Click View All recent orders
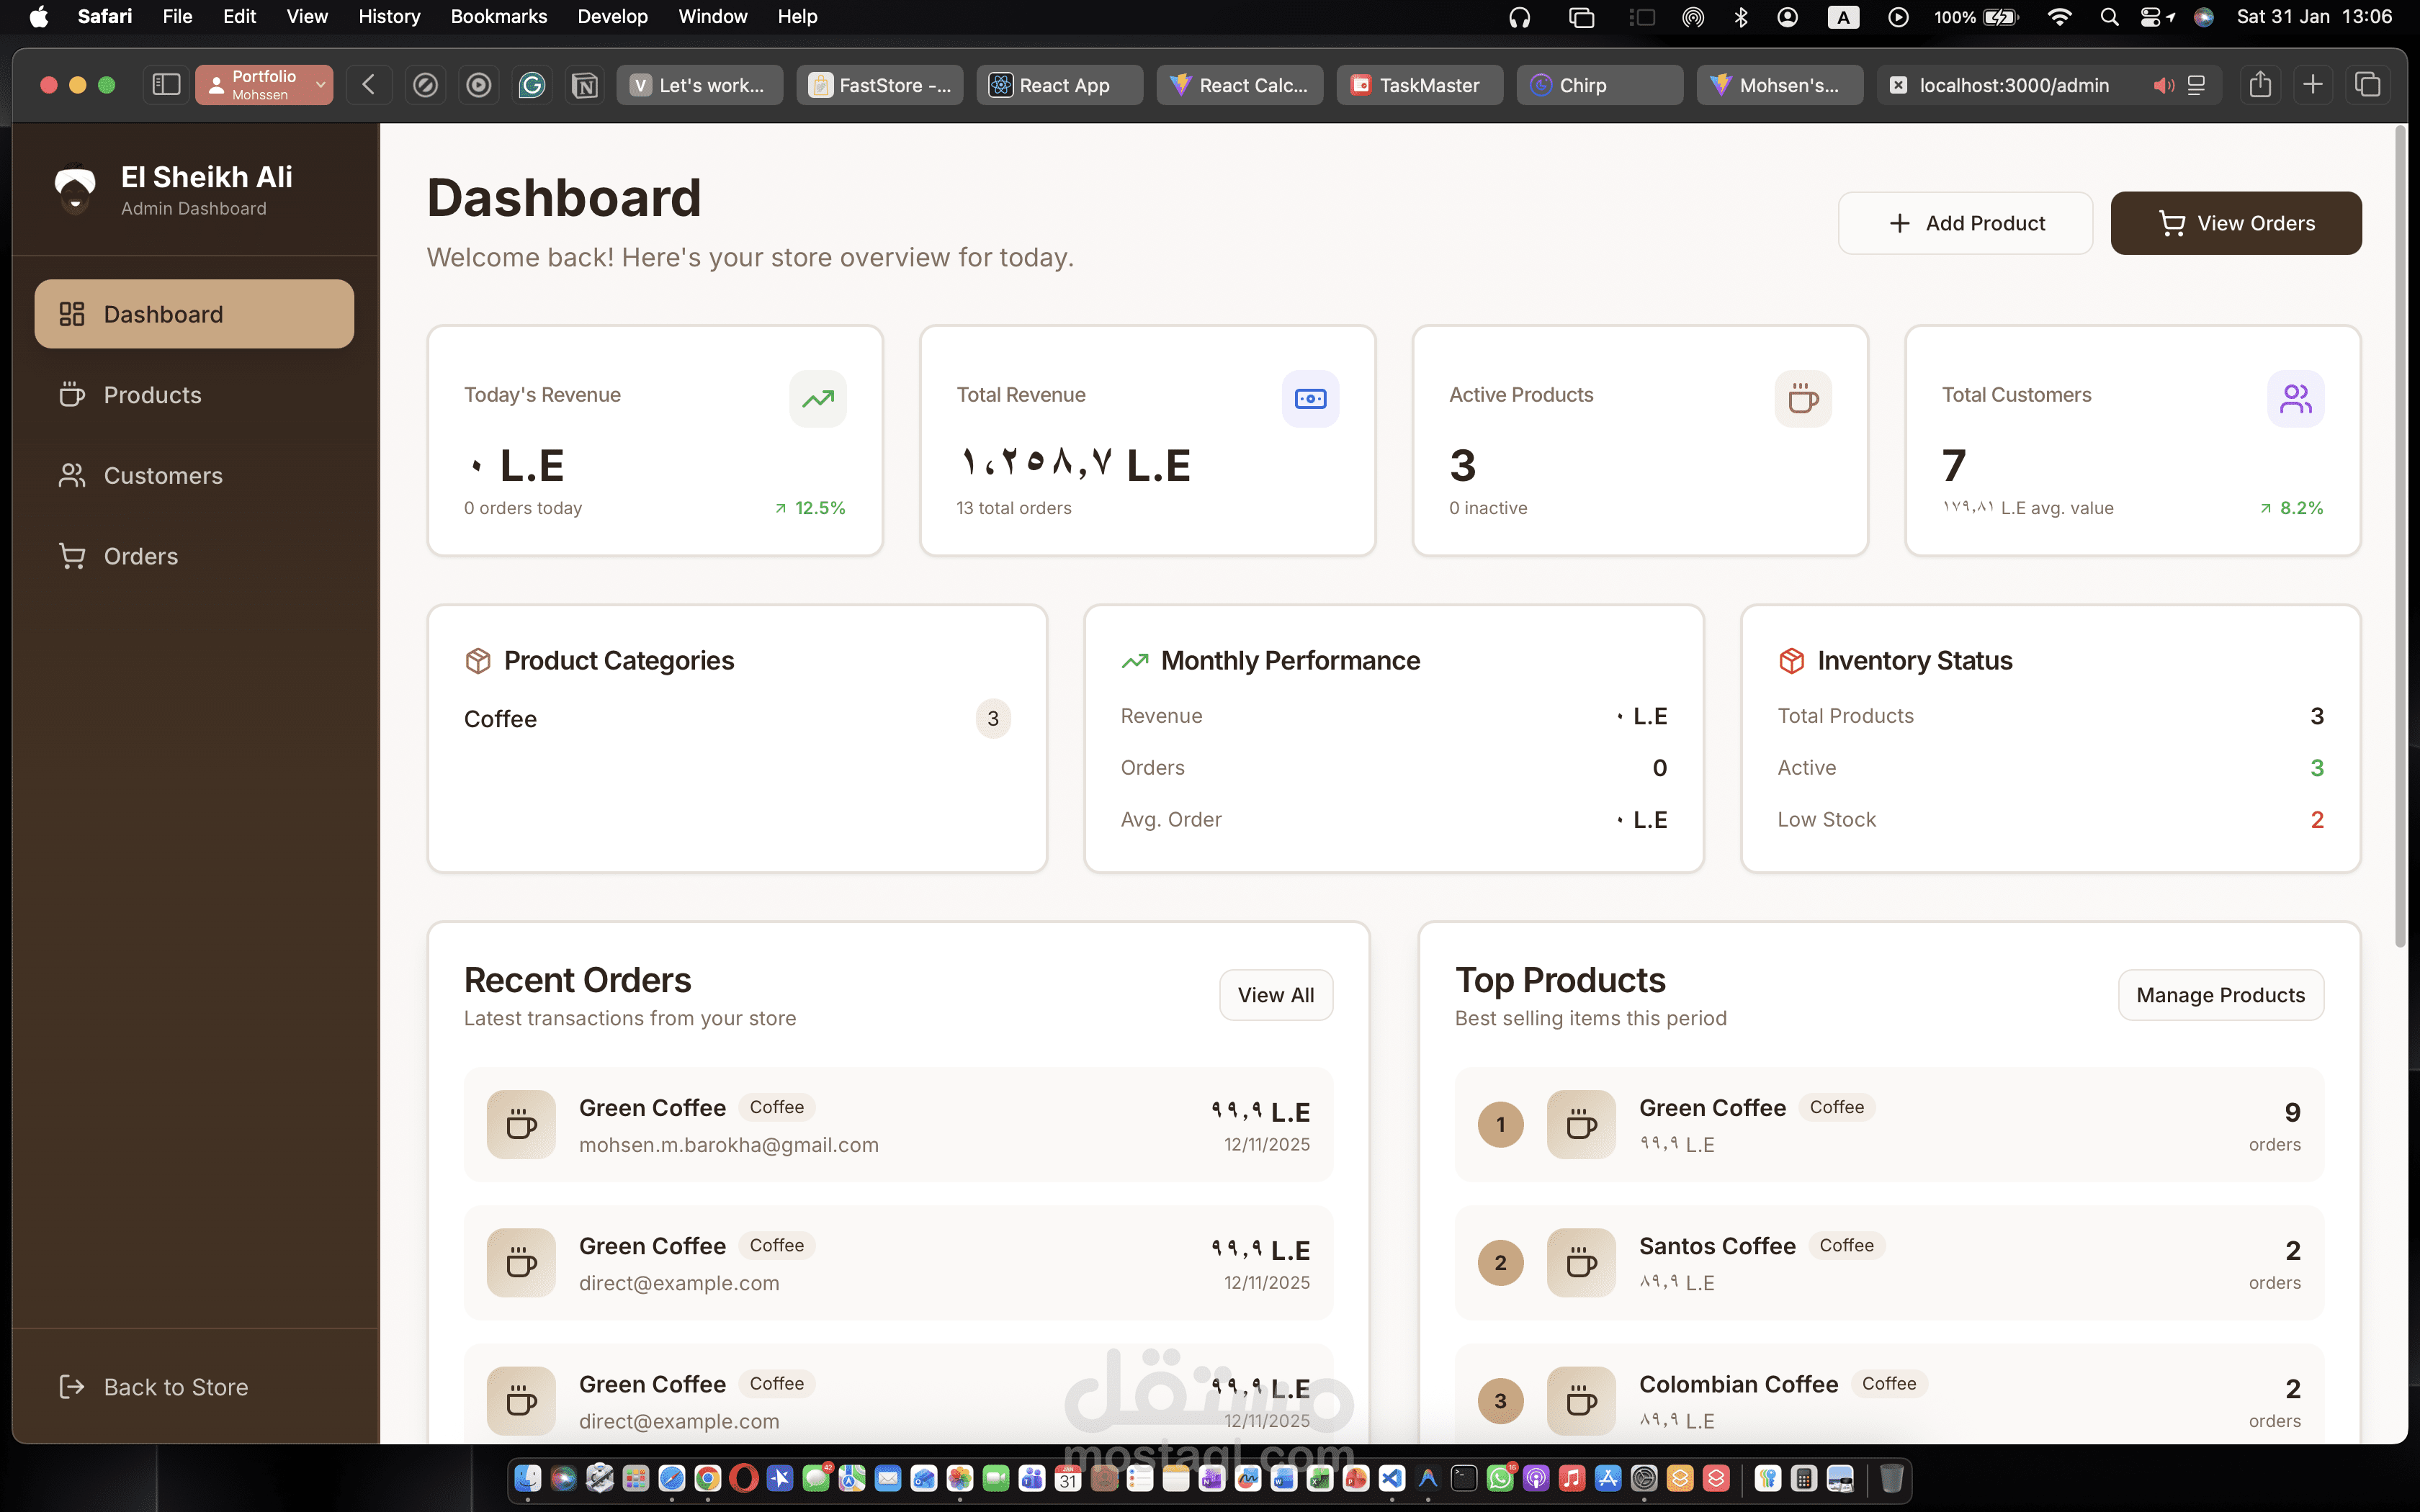Viewport: 2420px width, 1512px height. pyautogui.click(x=1275, y=995)
